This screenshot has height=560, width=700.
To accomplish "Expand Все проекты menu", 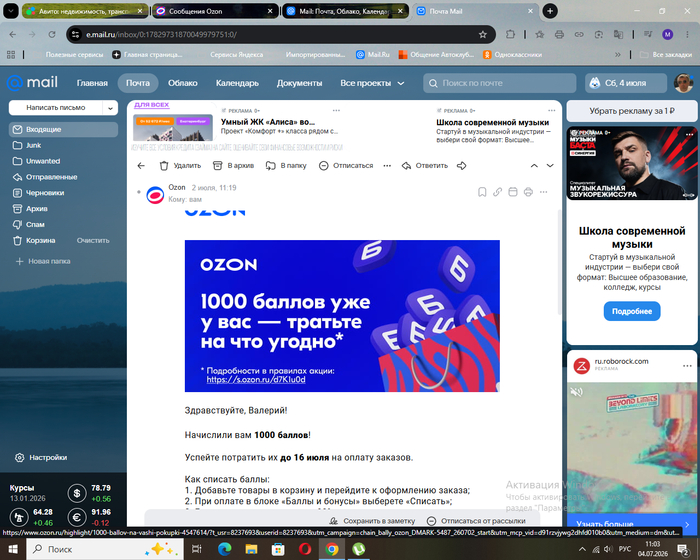I will 372,83.
